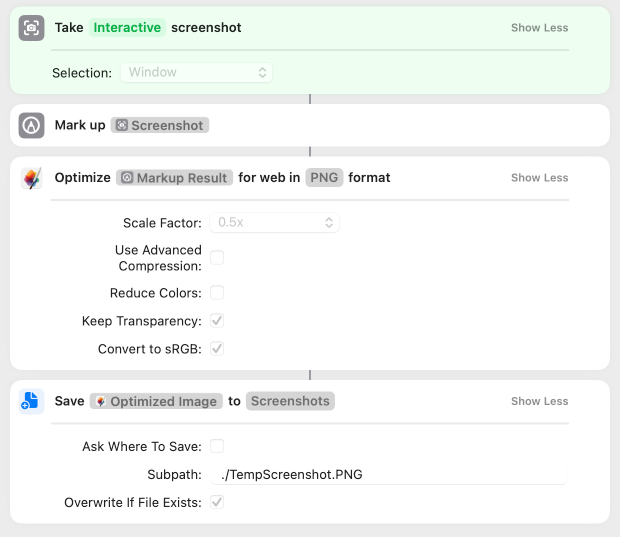Click Show Less on the Save action
Screen dimensions: 620x537
click(539, 401)
